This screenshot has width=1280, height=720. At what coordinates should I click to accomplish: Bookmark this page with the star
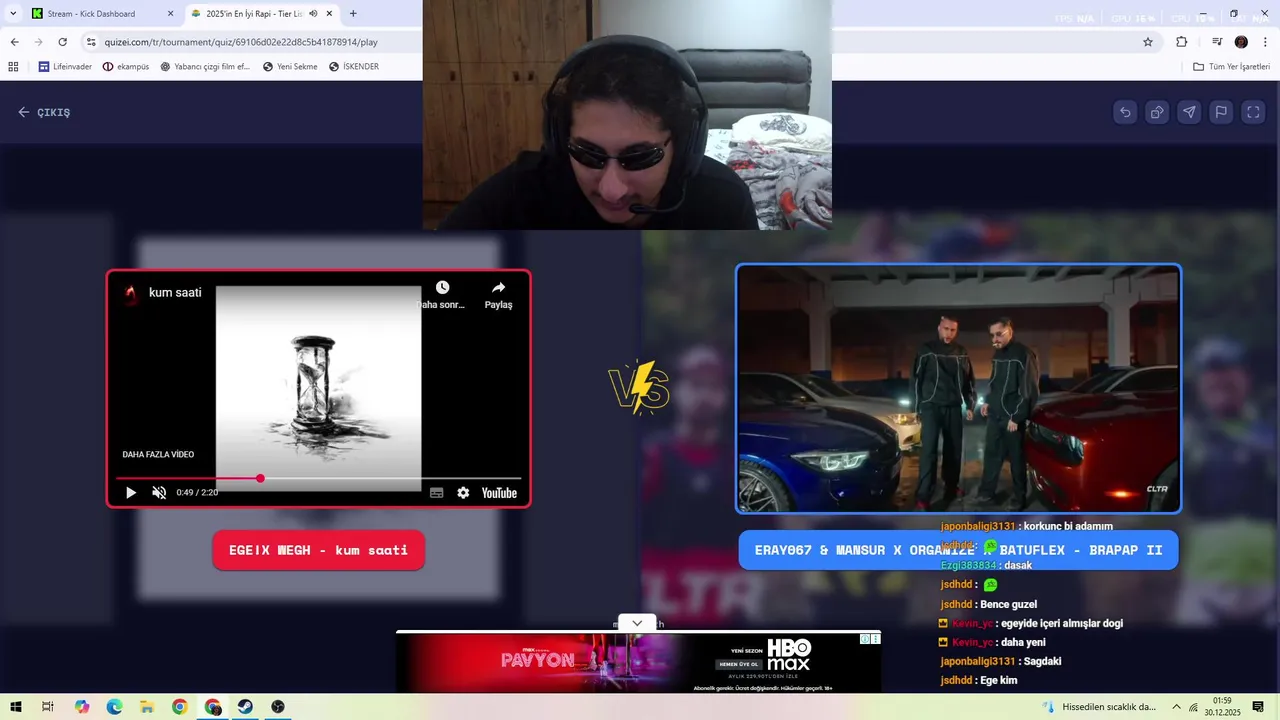coord(1148,42)
